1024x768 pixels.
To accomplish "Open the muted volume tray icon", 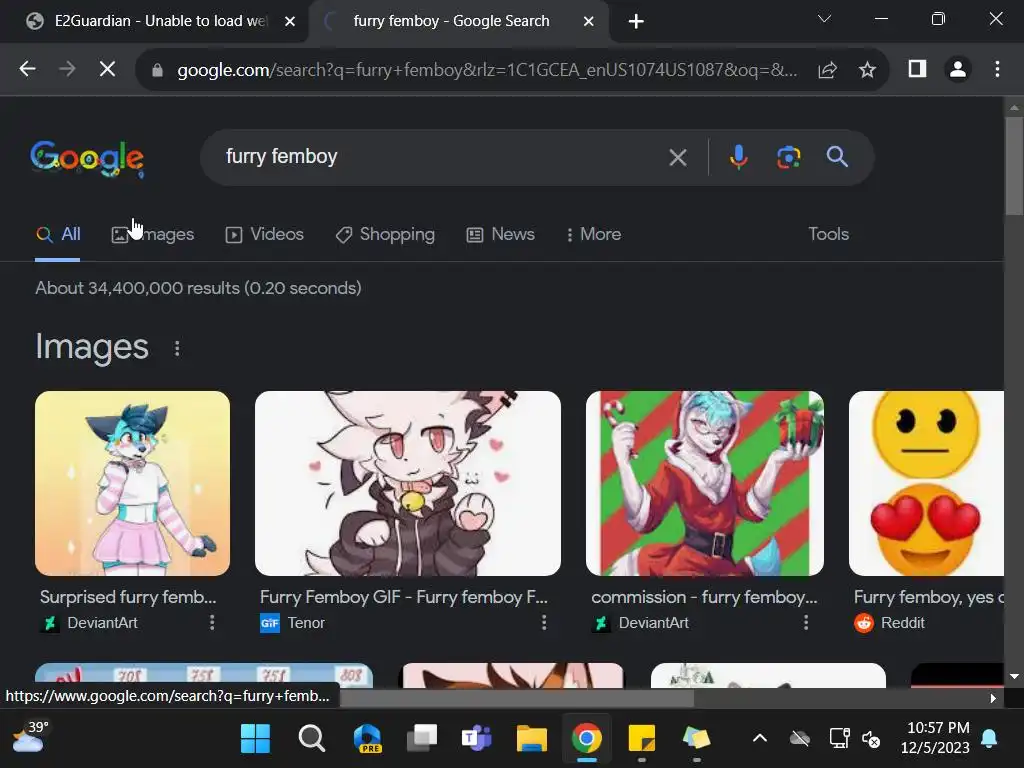I will coord(871,739).
